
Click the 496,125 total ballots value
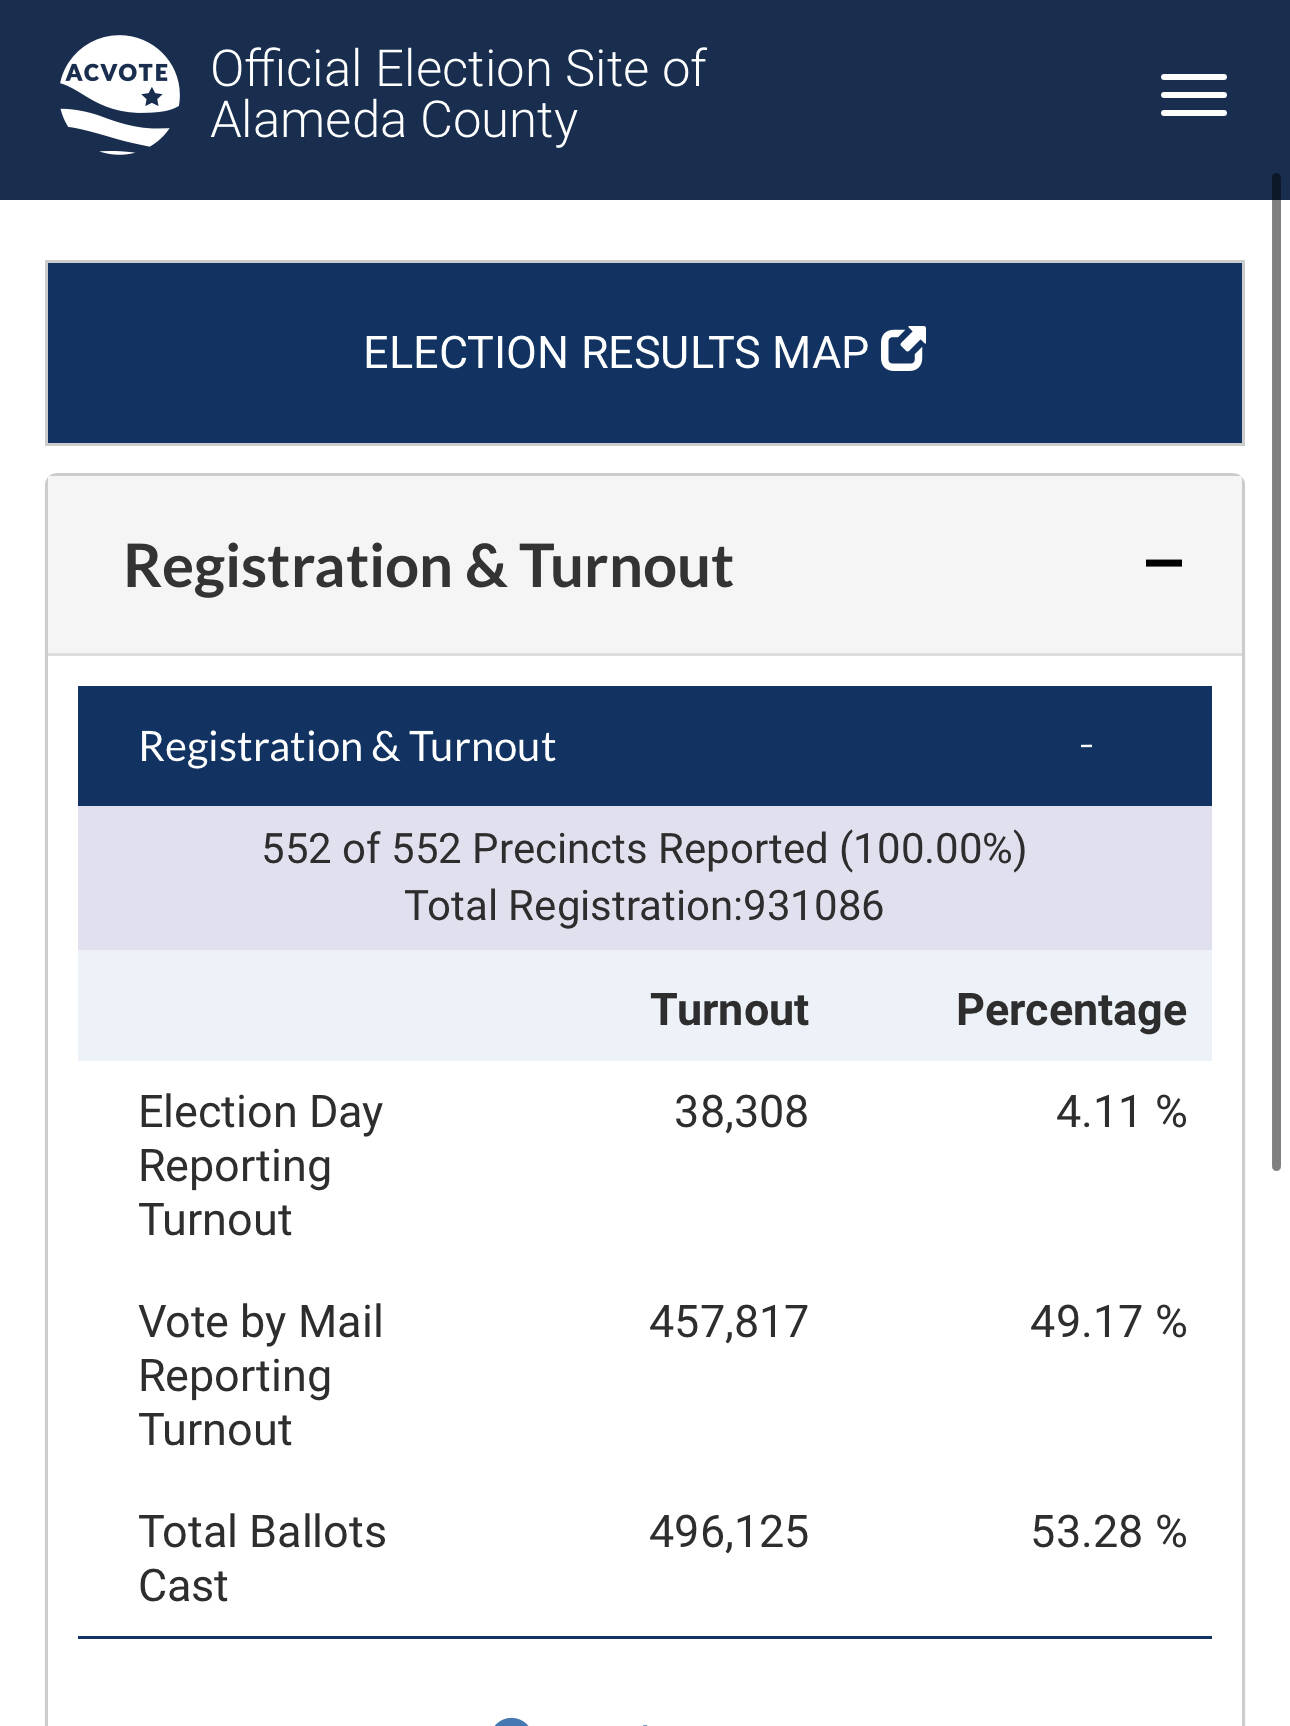point(729,1532)
